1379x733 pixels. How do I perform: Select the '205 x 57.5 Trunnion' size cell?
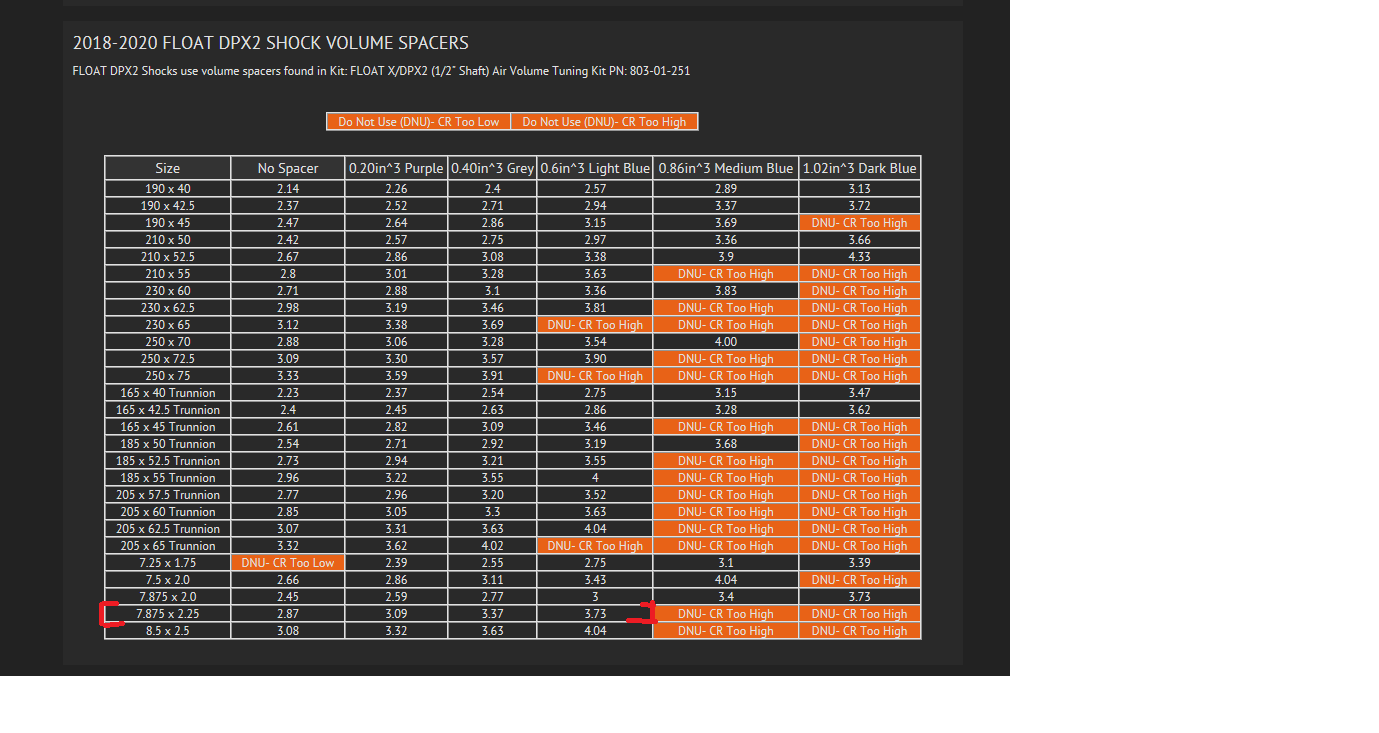[167, 494]
